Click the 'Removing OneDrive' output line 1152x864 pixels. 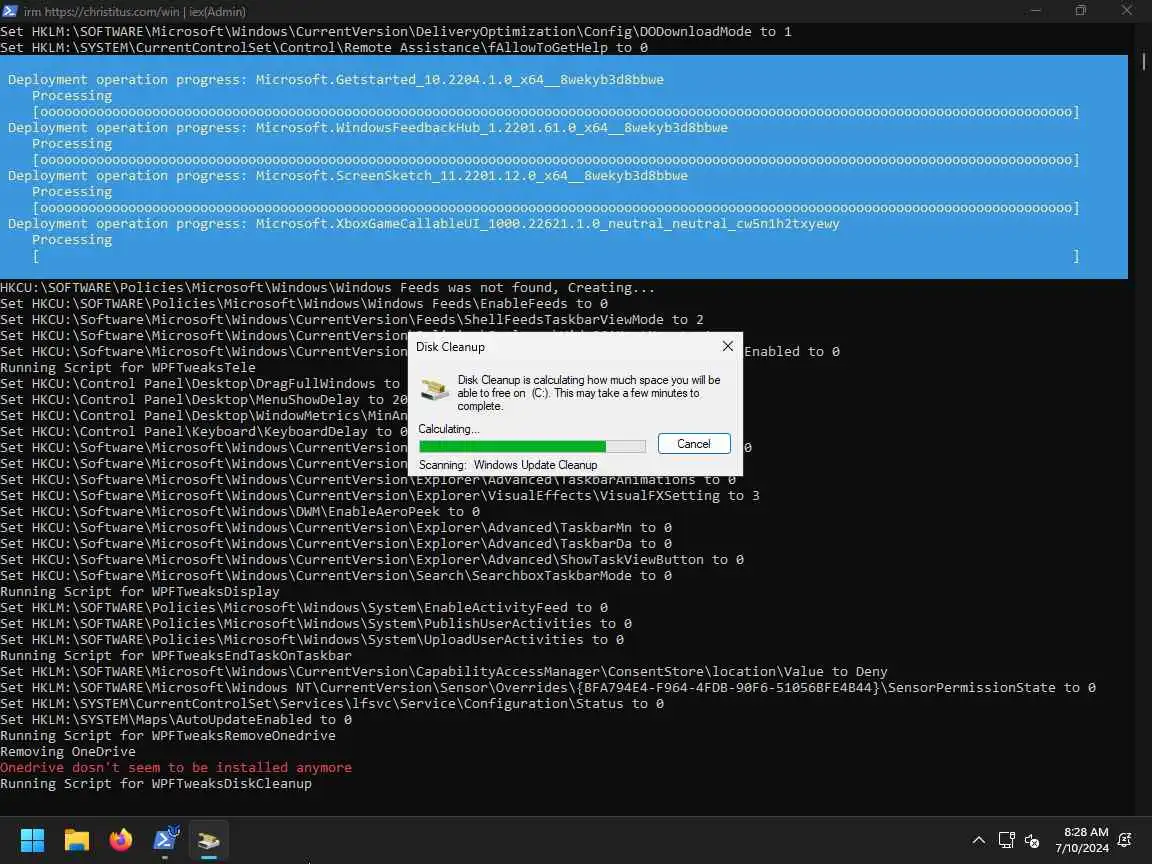[68, 752]
